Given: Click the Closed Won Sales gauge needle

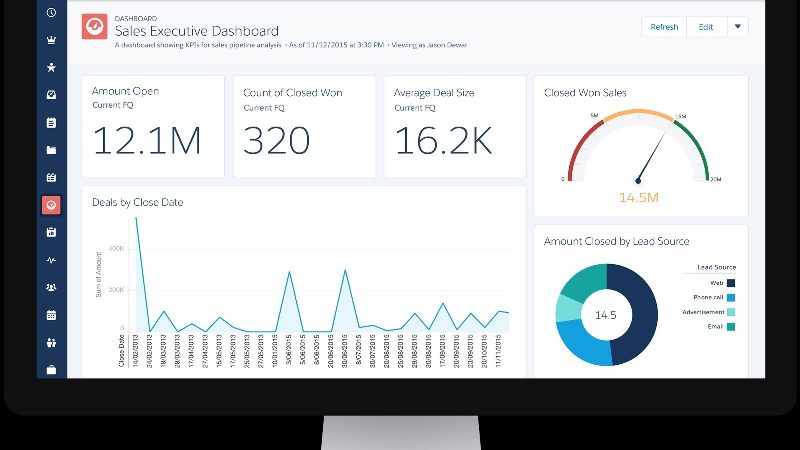Looking at the screenshot, I should (652, 157).
